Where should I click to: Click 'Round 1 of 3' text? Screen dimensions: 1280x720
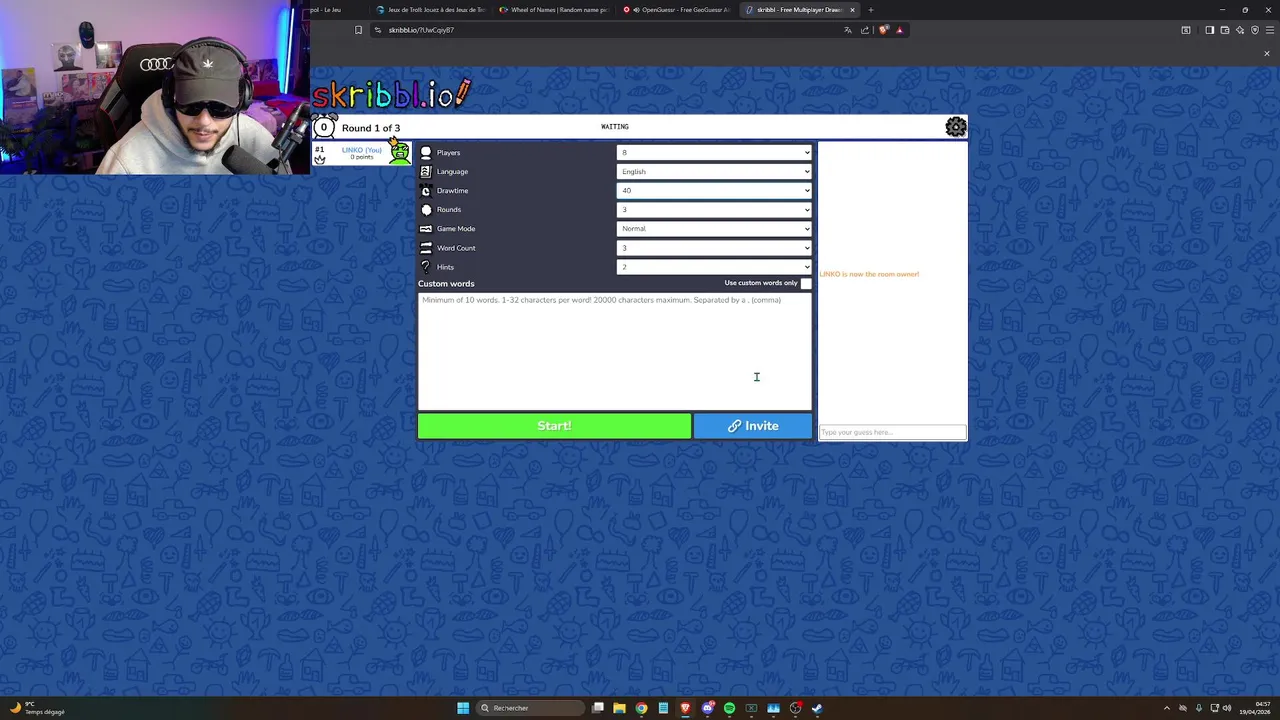371,128
